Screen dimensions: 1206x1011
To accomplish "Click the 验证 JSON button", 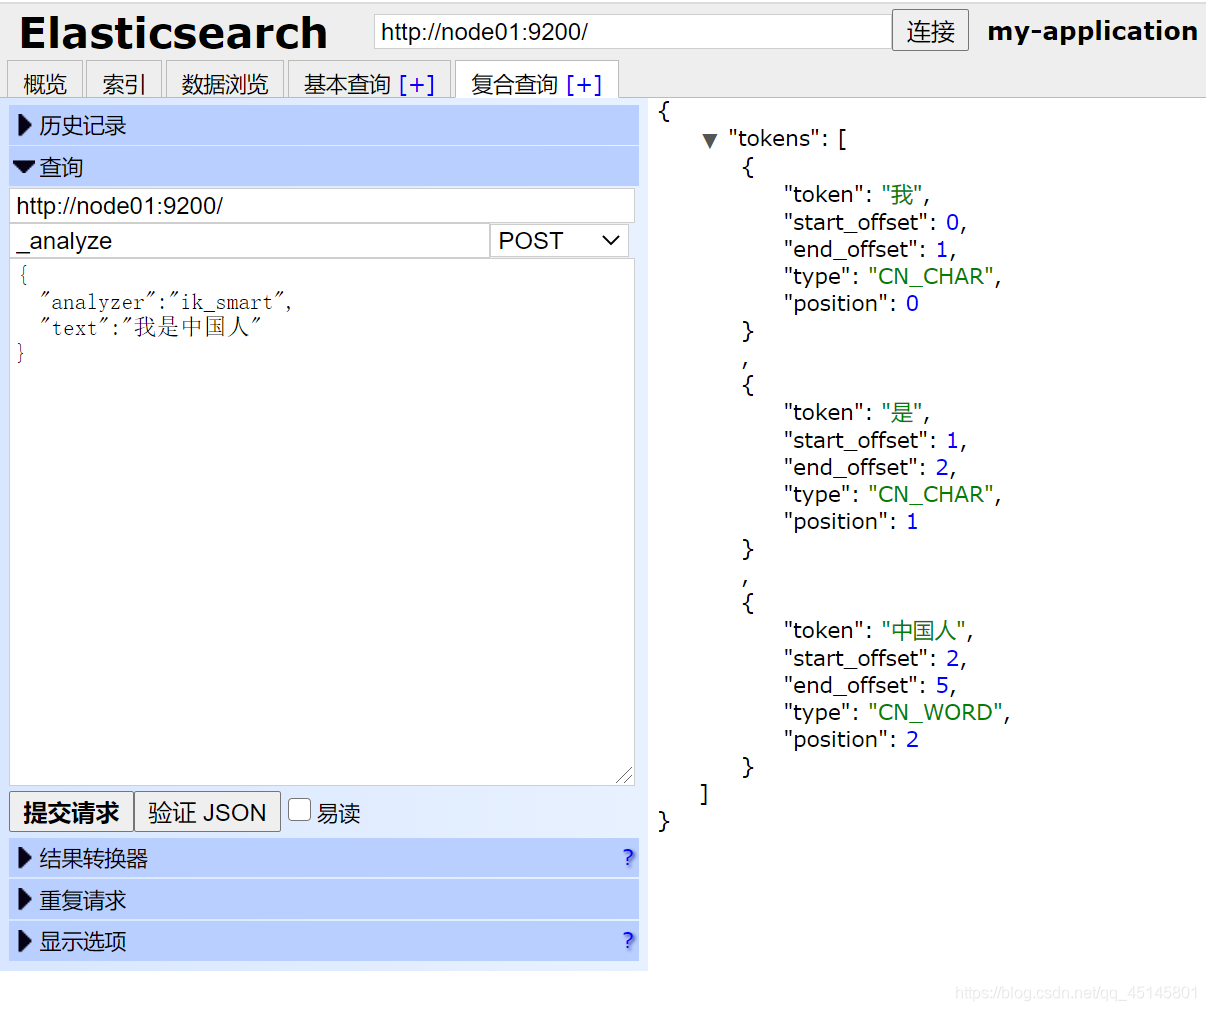I will click(x=207, y=812).
